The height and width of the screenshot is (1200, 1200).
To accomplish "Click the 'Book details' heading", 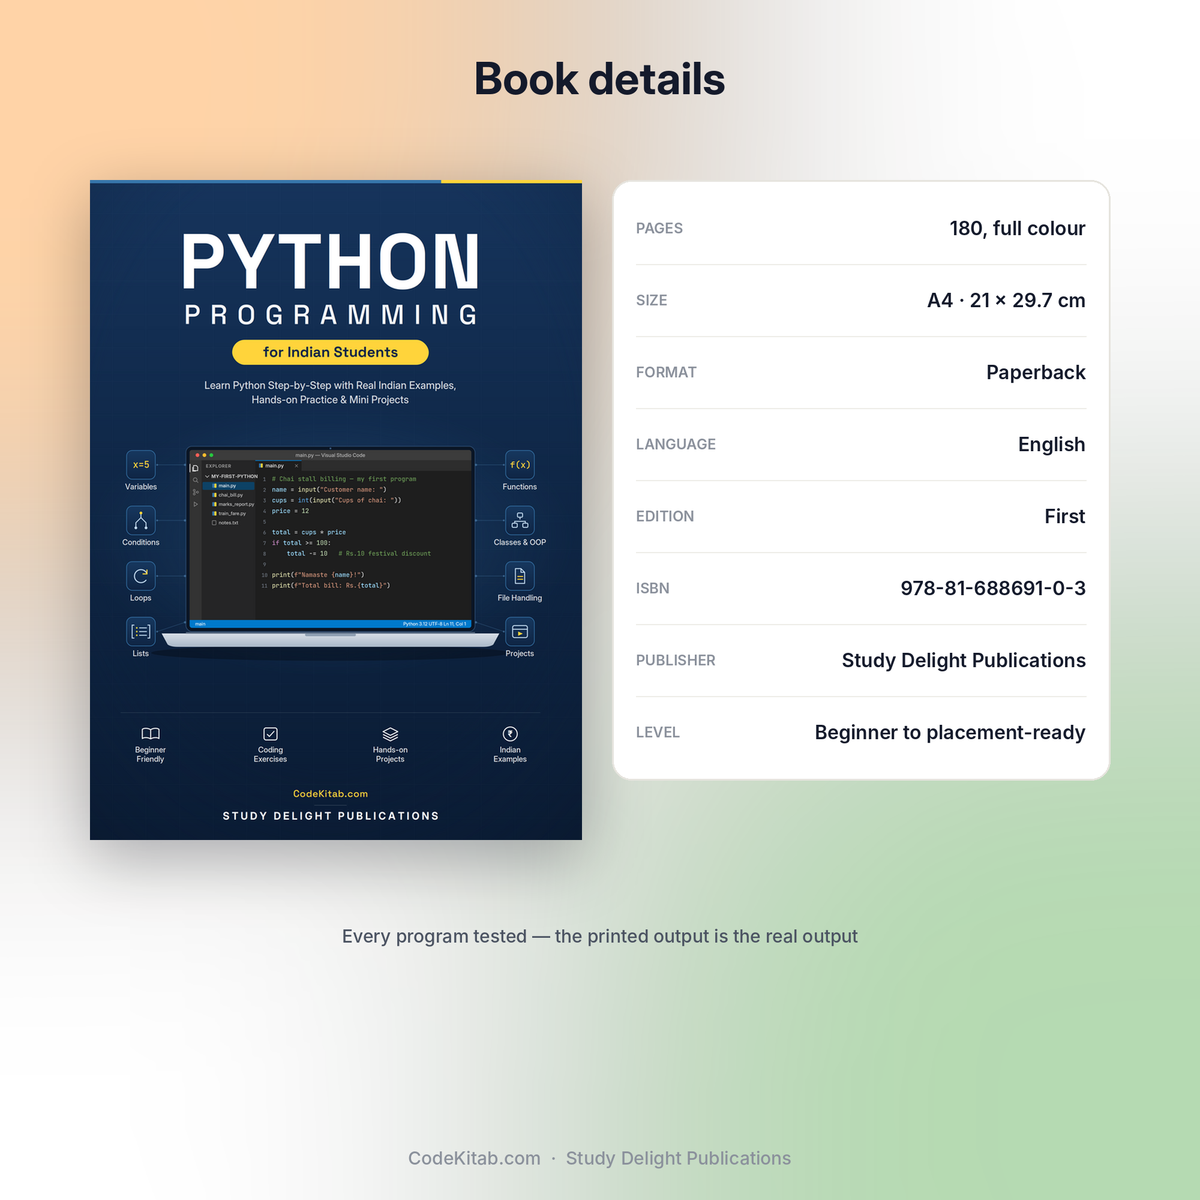I will 599,79.
